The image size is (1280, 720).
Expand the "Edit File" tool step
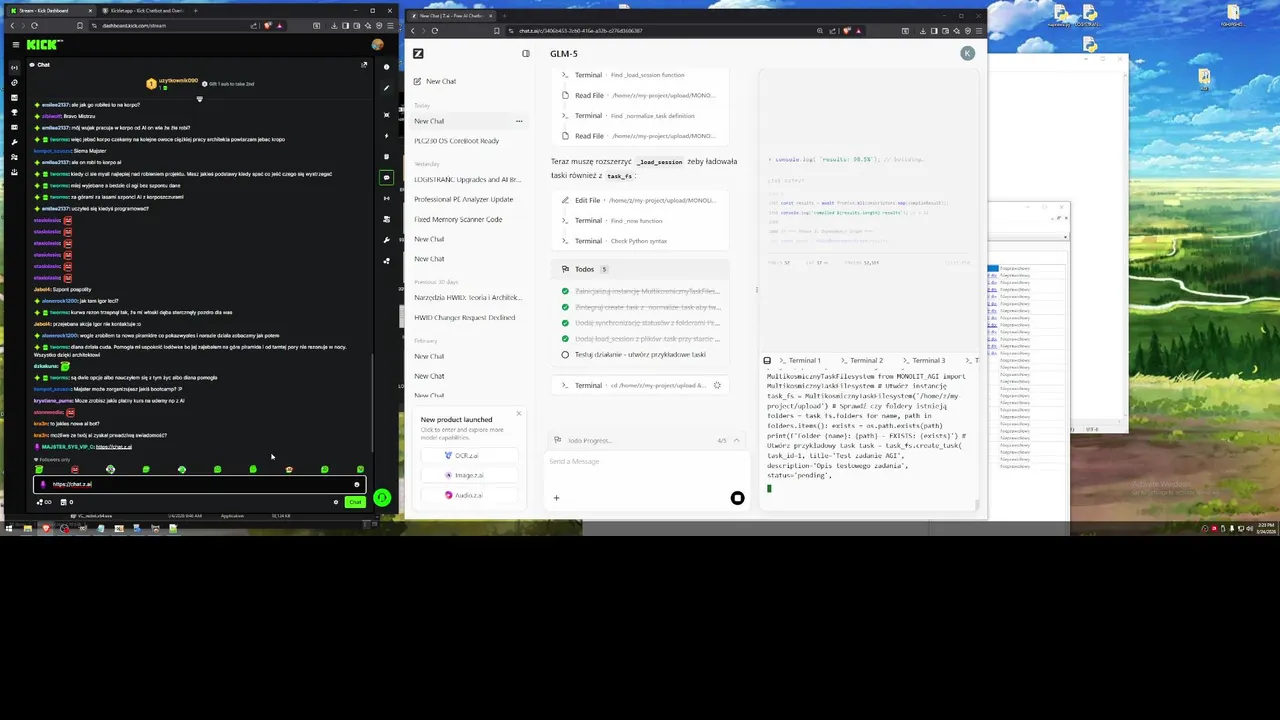tap(640, 200)
